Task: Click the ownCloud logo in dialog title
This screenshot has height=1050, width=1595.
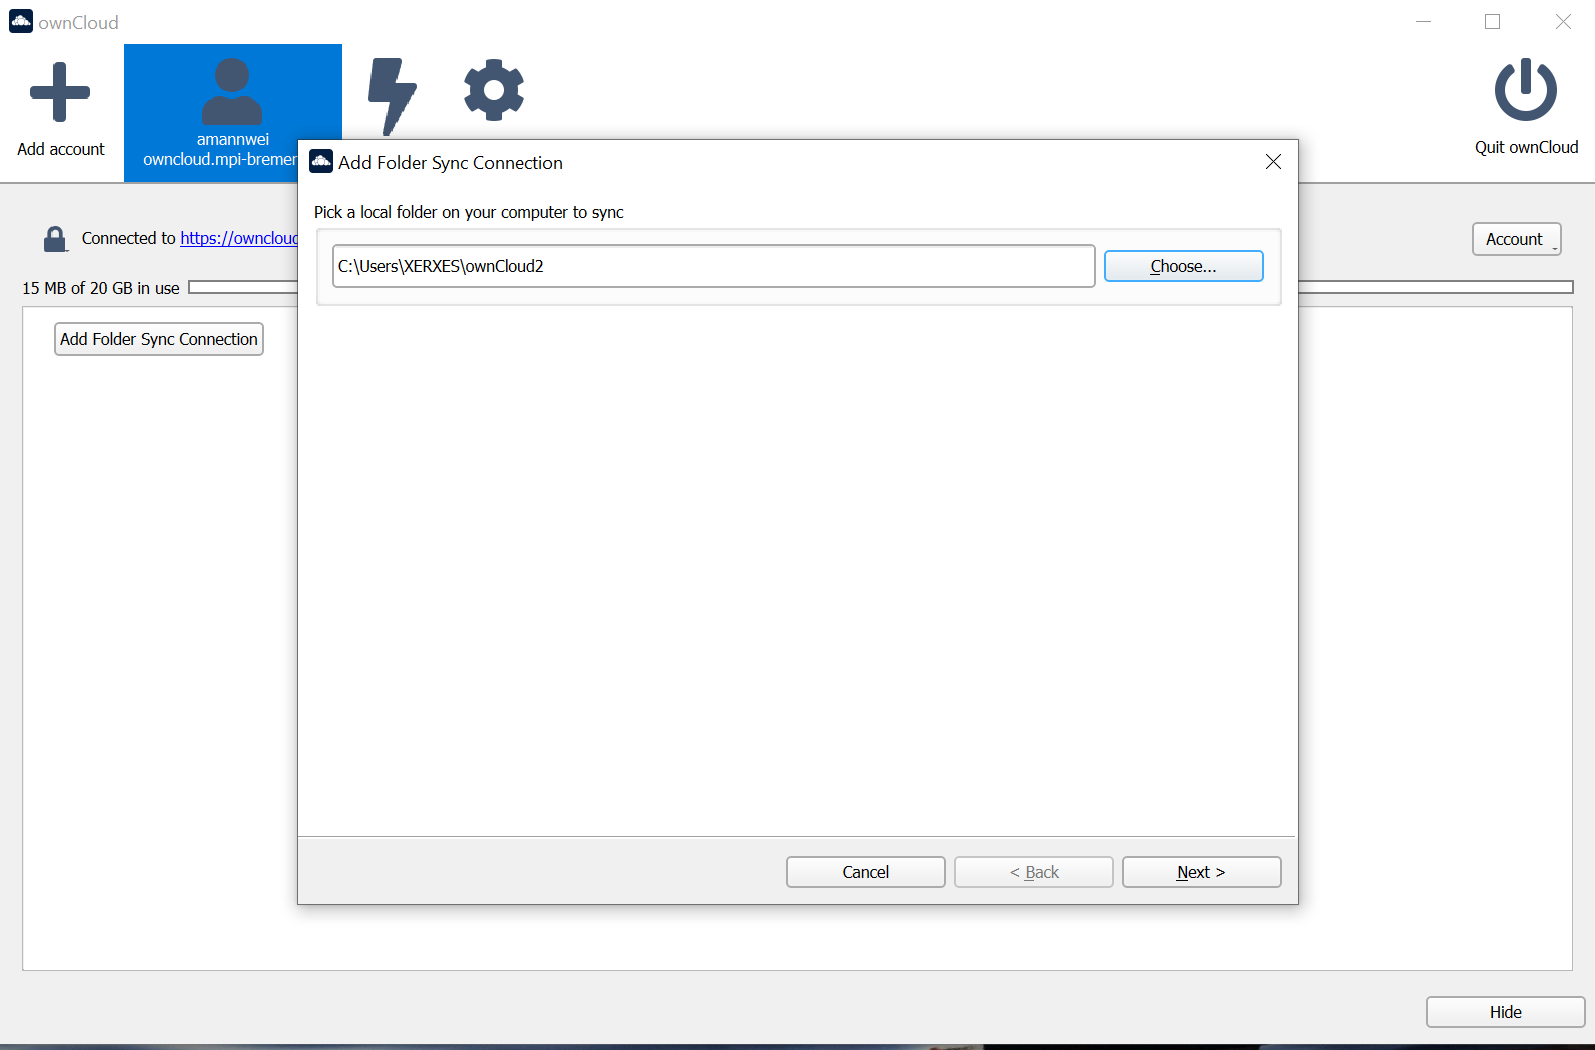Action: pos(321,161)
